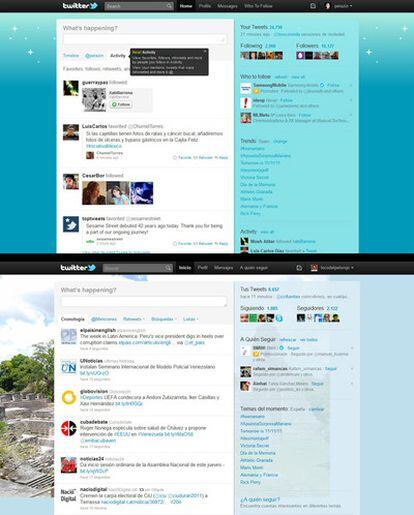
Task: Open compose tweet icon in the Spanish top bar
Action: pyautogui.click(x=299, y=268)
